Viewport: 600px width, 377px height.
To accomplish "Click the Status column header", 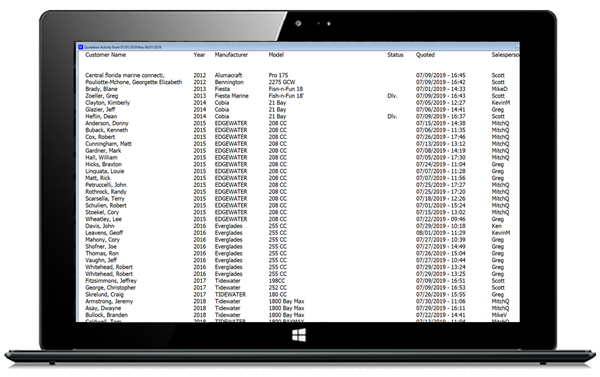I will pyautogui.click(x=395, y=55).
